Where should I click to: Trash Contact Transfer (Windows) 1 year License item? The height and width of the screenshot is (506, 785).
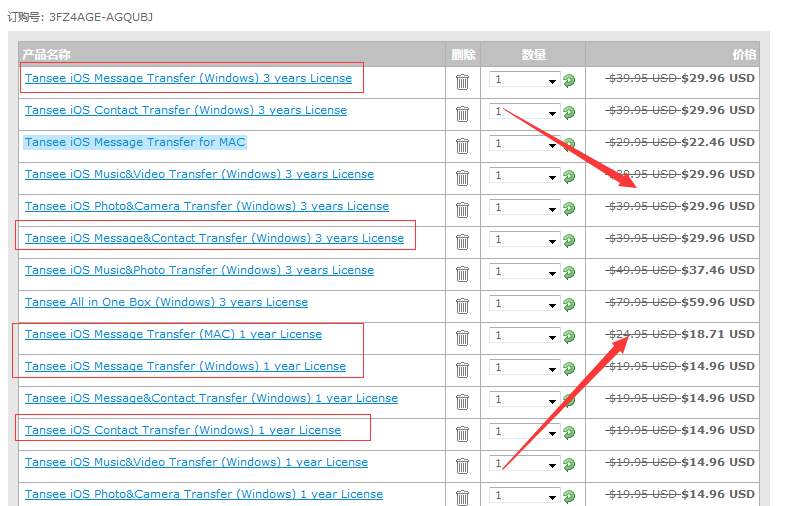tap(462, 434)
